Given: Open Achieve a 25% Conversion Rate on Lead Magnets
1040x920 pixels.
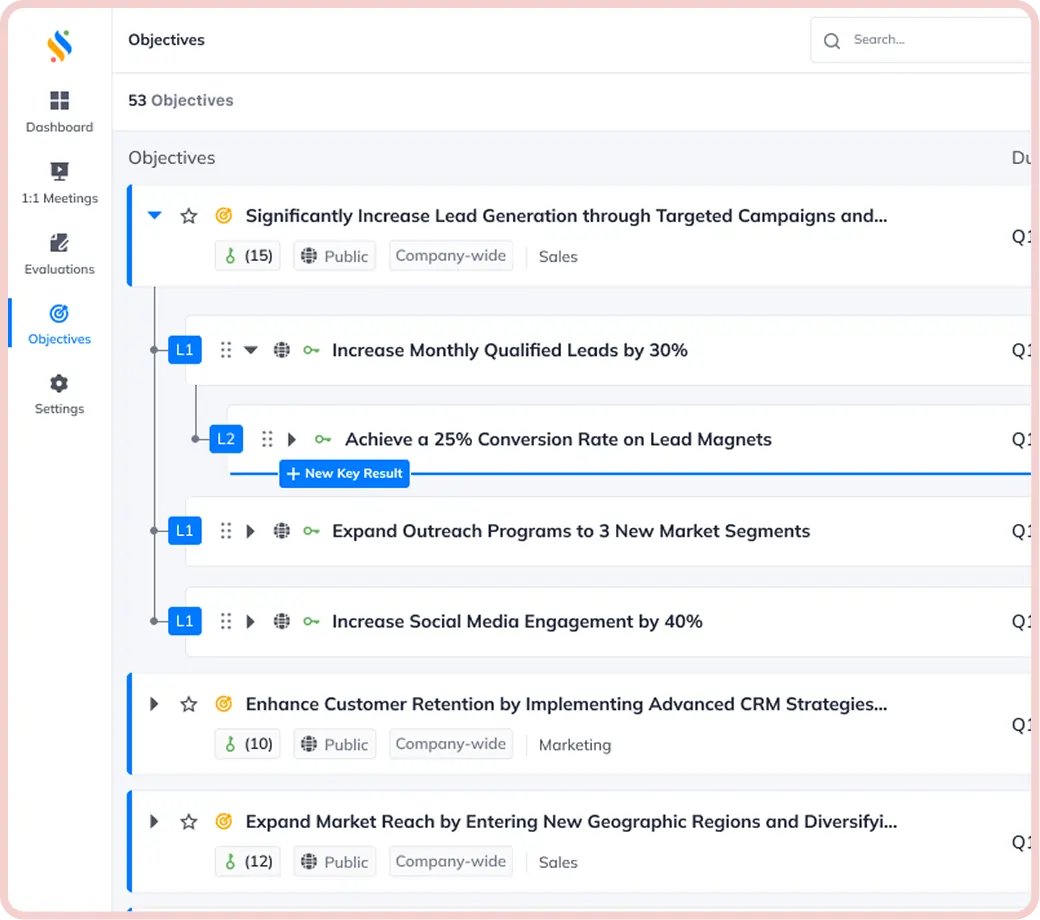Looking at the screenshot, I should [x=558, y=439].
